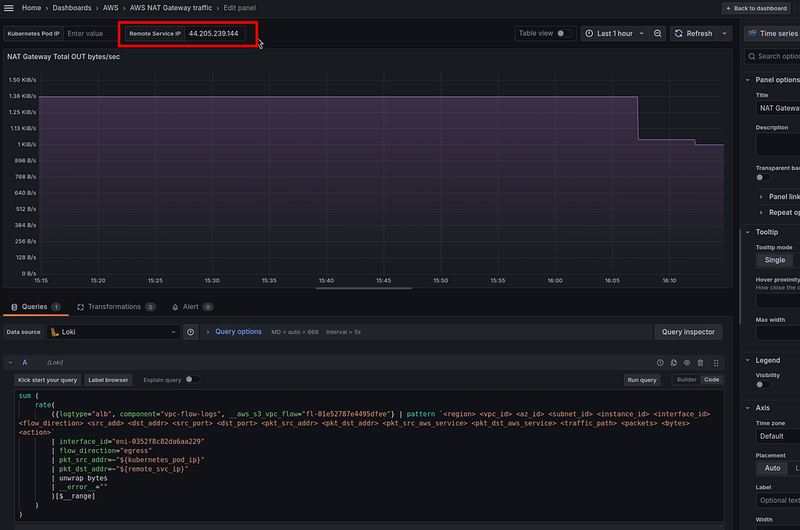Switch query editor to Code mode
The height and width of the screenshot is (530, 800).
(x=711, y=380)
